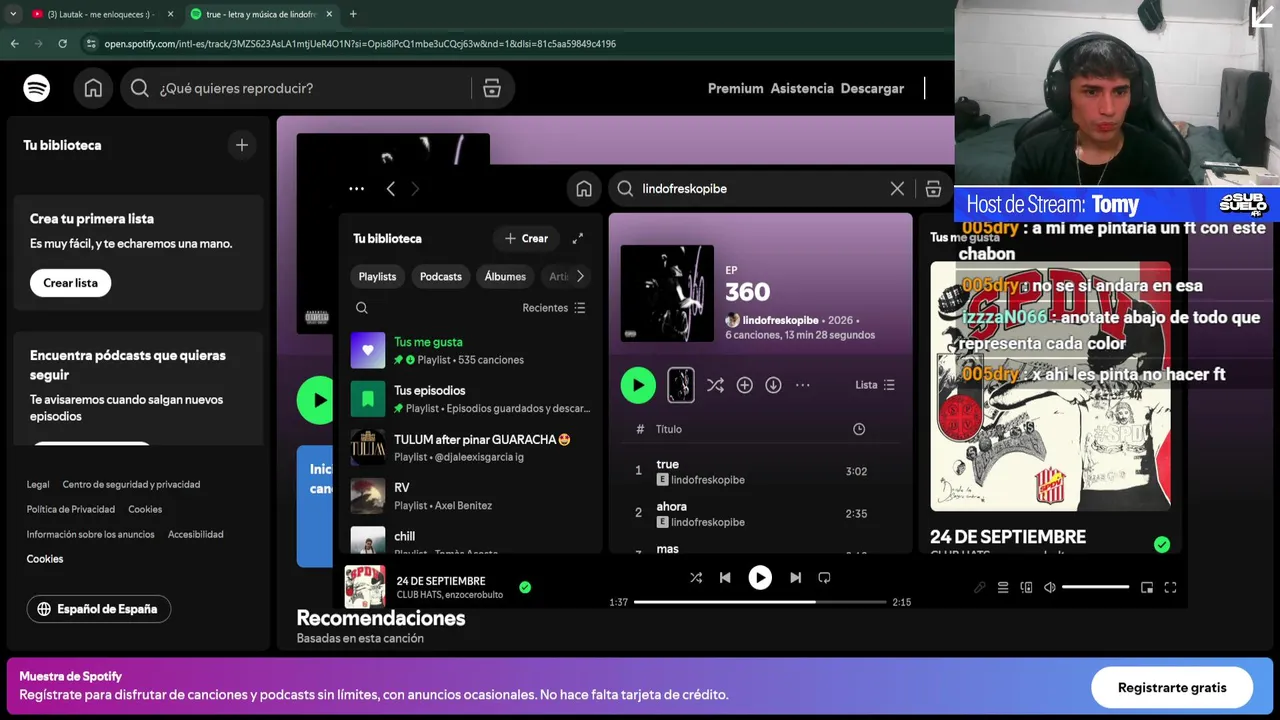Expand library panel to full view
Viewport: 1280px width, 720px height.
pyautogui.click(x=577, y=238)
